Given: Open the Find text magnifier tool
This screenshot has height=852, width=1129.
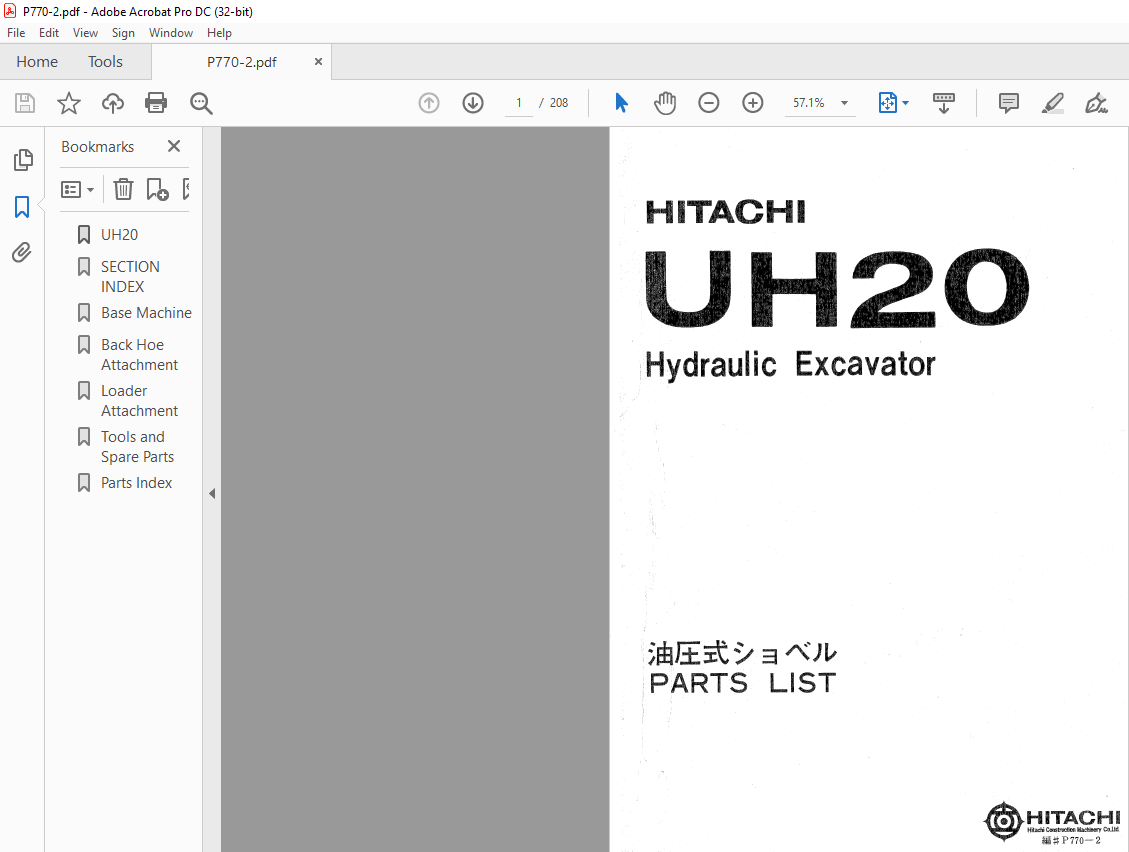Looking at the screenshot, I should tap(201, 103).
